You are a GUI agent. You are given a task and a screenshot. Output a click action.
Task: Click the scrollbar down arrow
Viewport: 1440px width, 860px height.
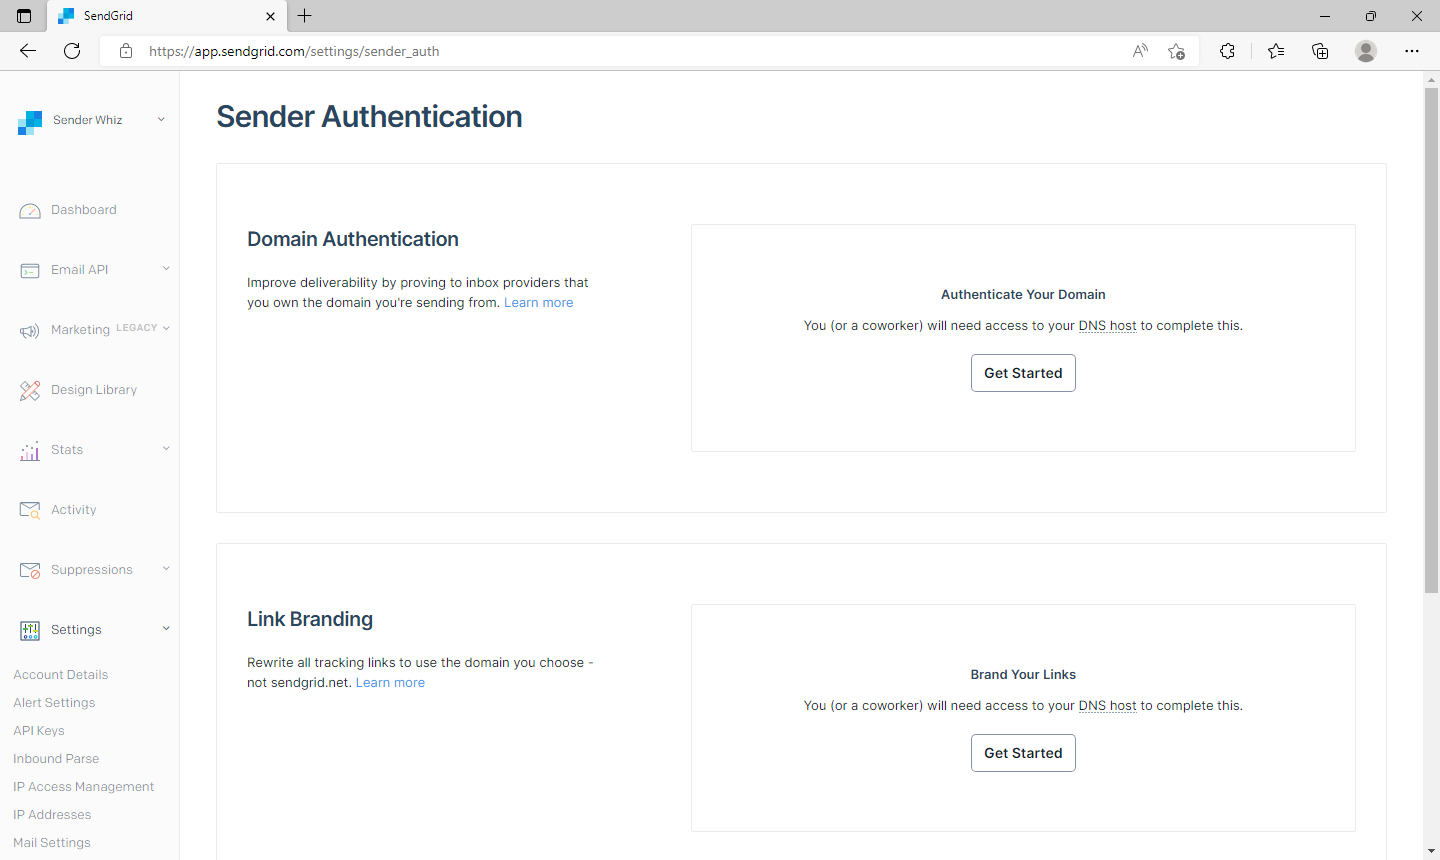click(x=1431, y=851)
